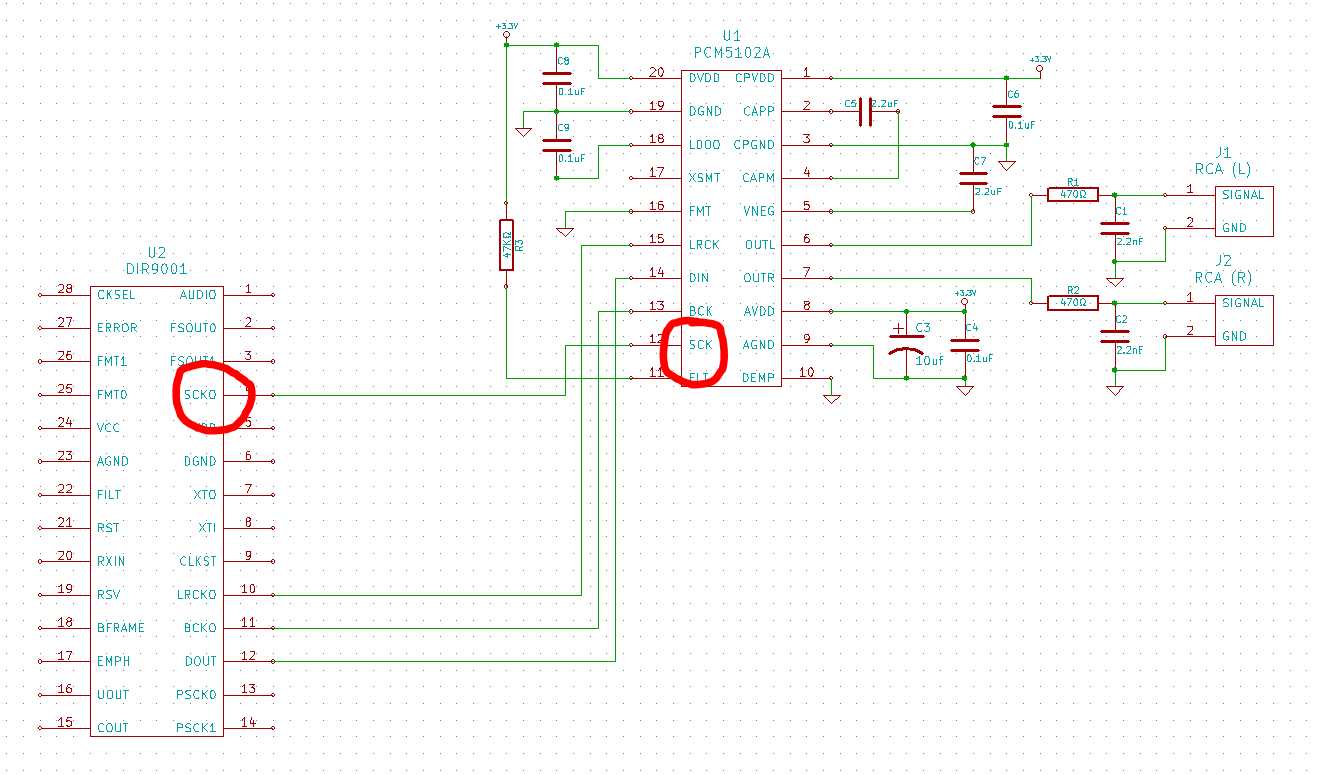This screenshot has height=774, width=1321.
Task: Select the 47KΩ resistor R3
Action: (506, 245)
